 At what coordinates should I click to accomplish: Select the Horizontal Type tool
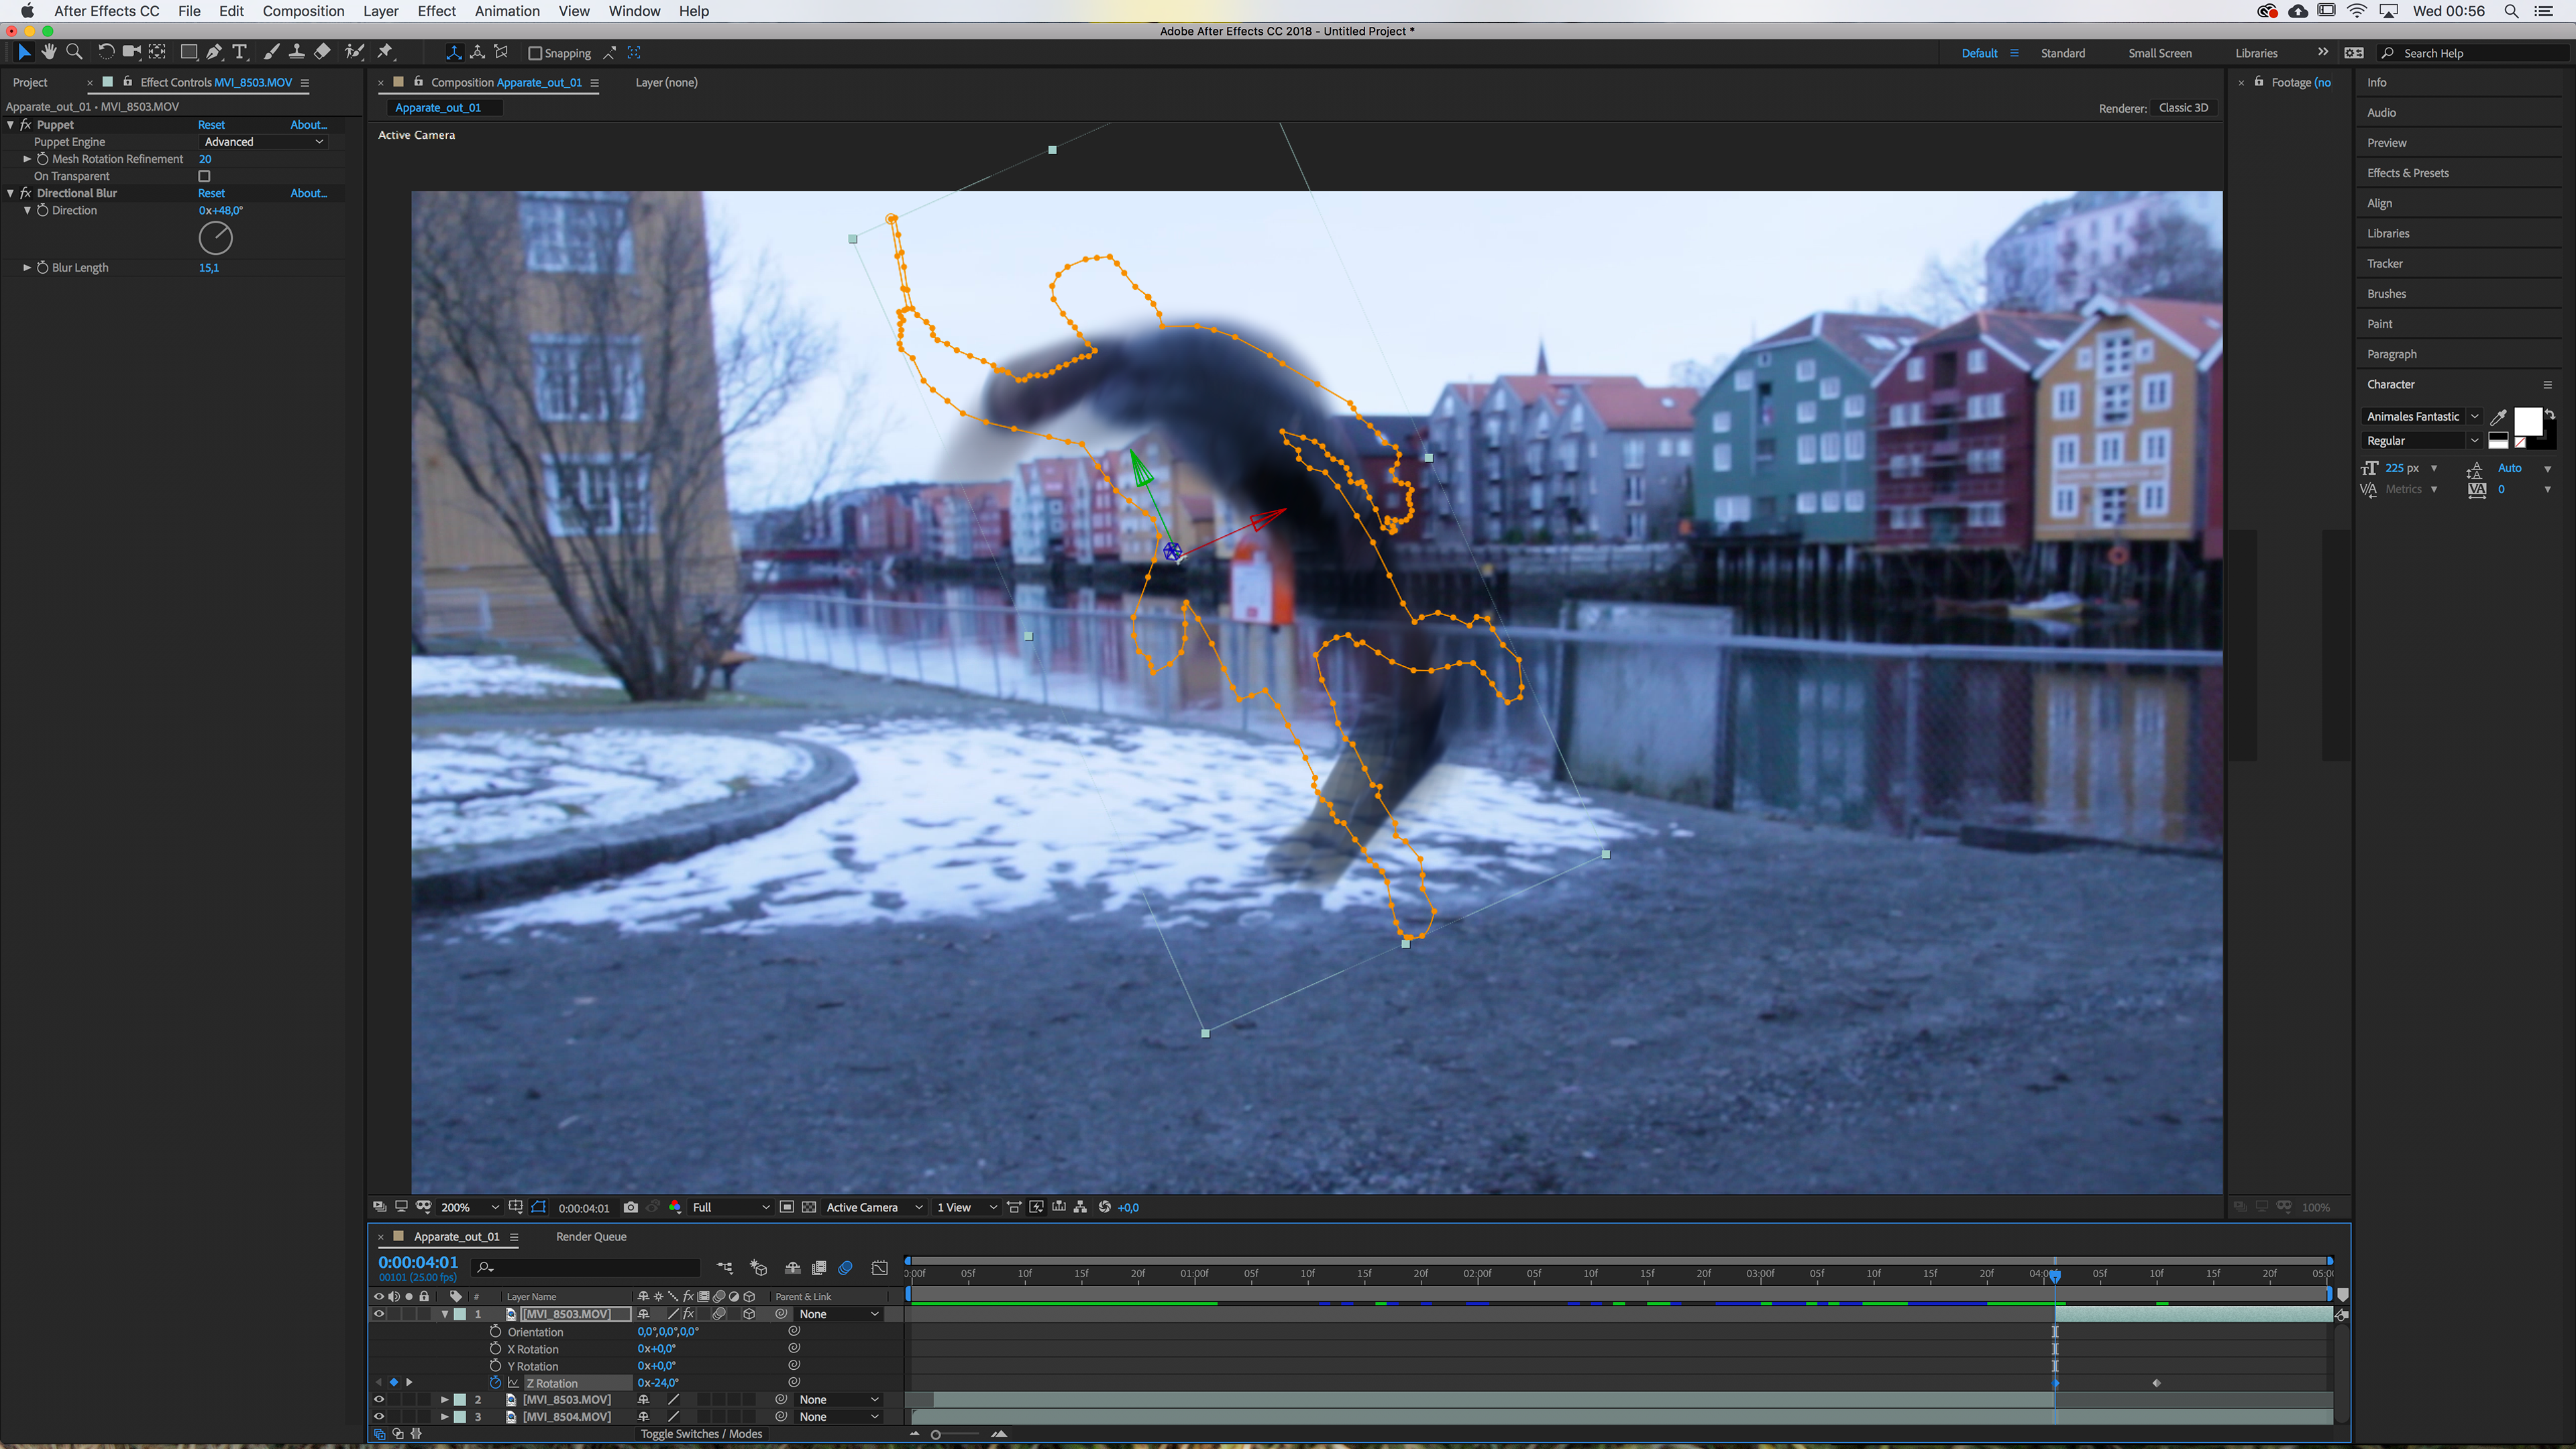click(x=239, y=52)
